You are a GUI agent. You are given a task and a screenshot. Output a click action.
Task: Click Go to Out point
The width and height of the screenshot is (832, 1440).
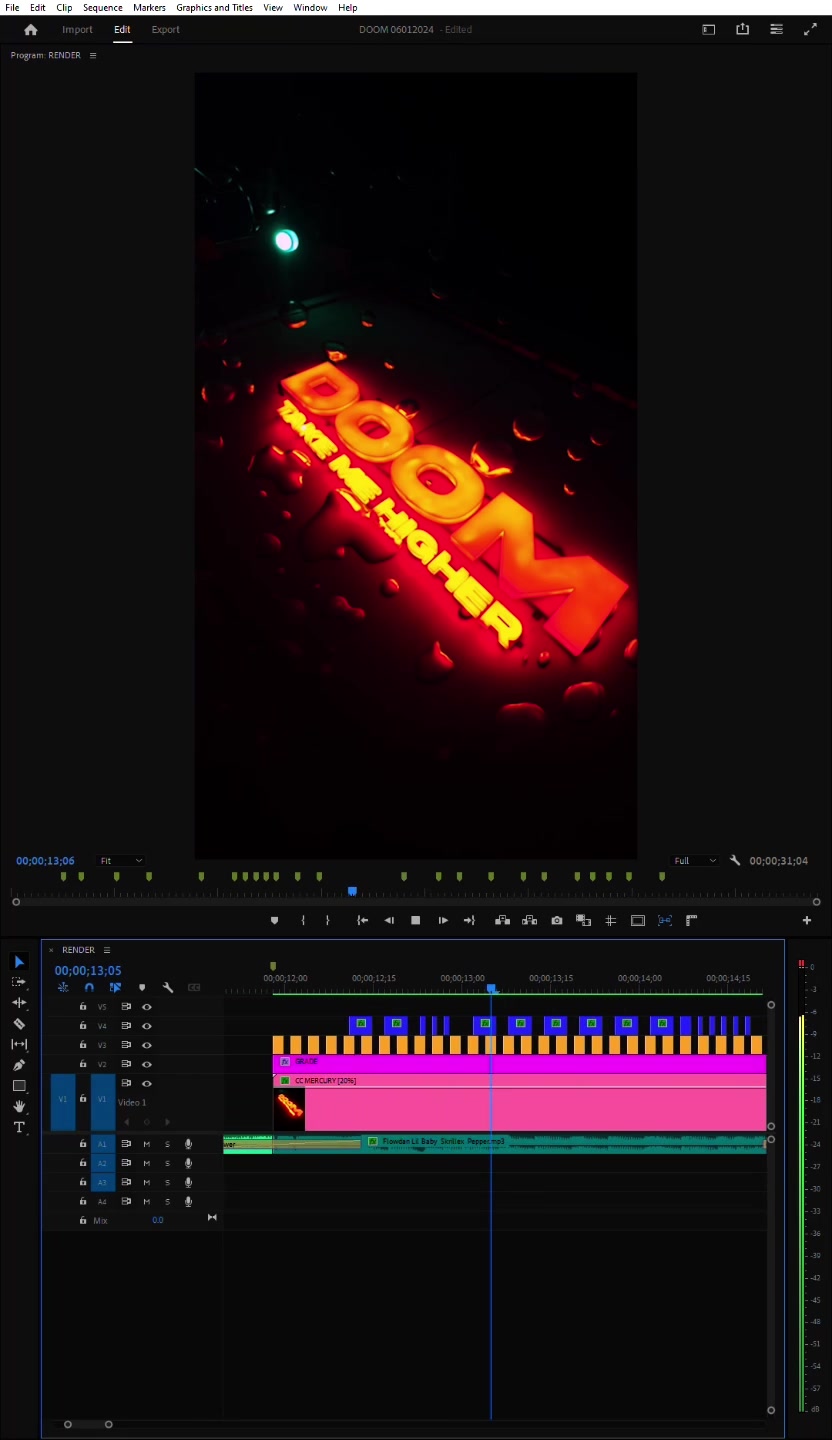469,920
